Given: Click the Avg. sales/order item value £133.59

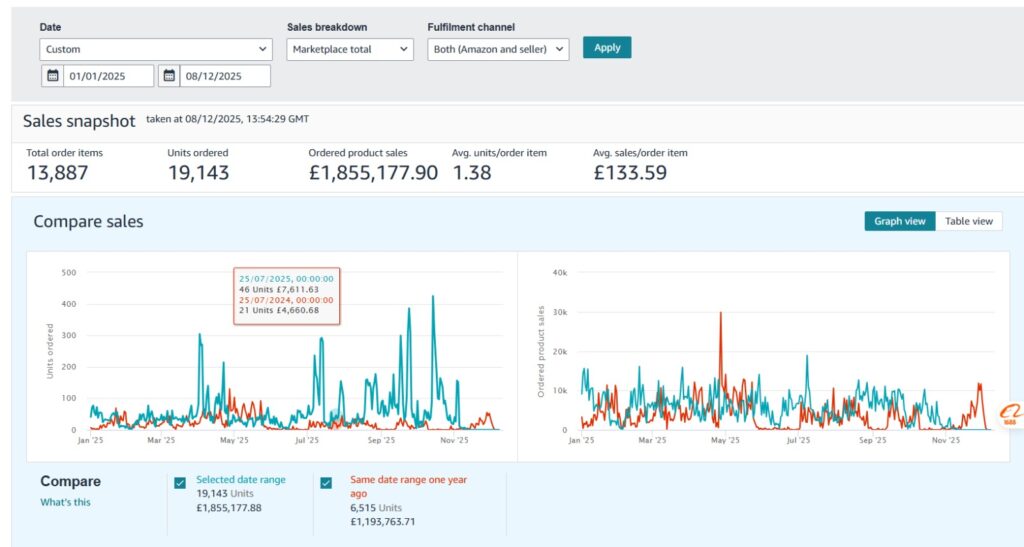Looking at the screenshot, I should [629, 173].
